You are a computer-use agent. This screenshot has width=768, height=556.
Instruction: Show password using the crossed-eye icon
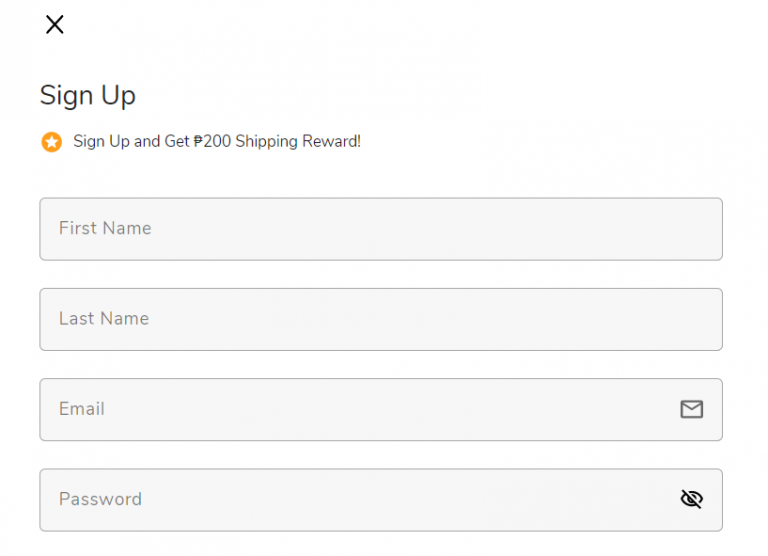[x=691, y=499]
